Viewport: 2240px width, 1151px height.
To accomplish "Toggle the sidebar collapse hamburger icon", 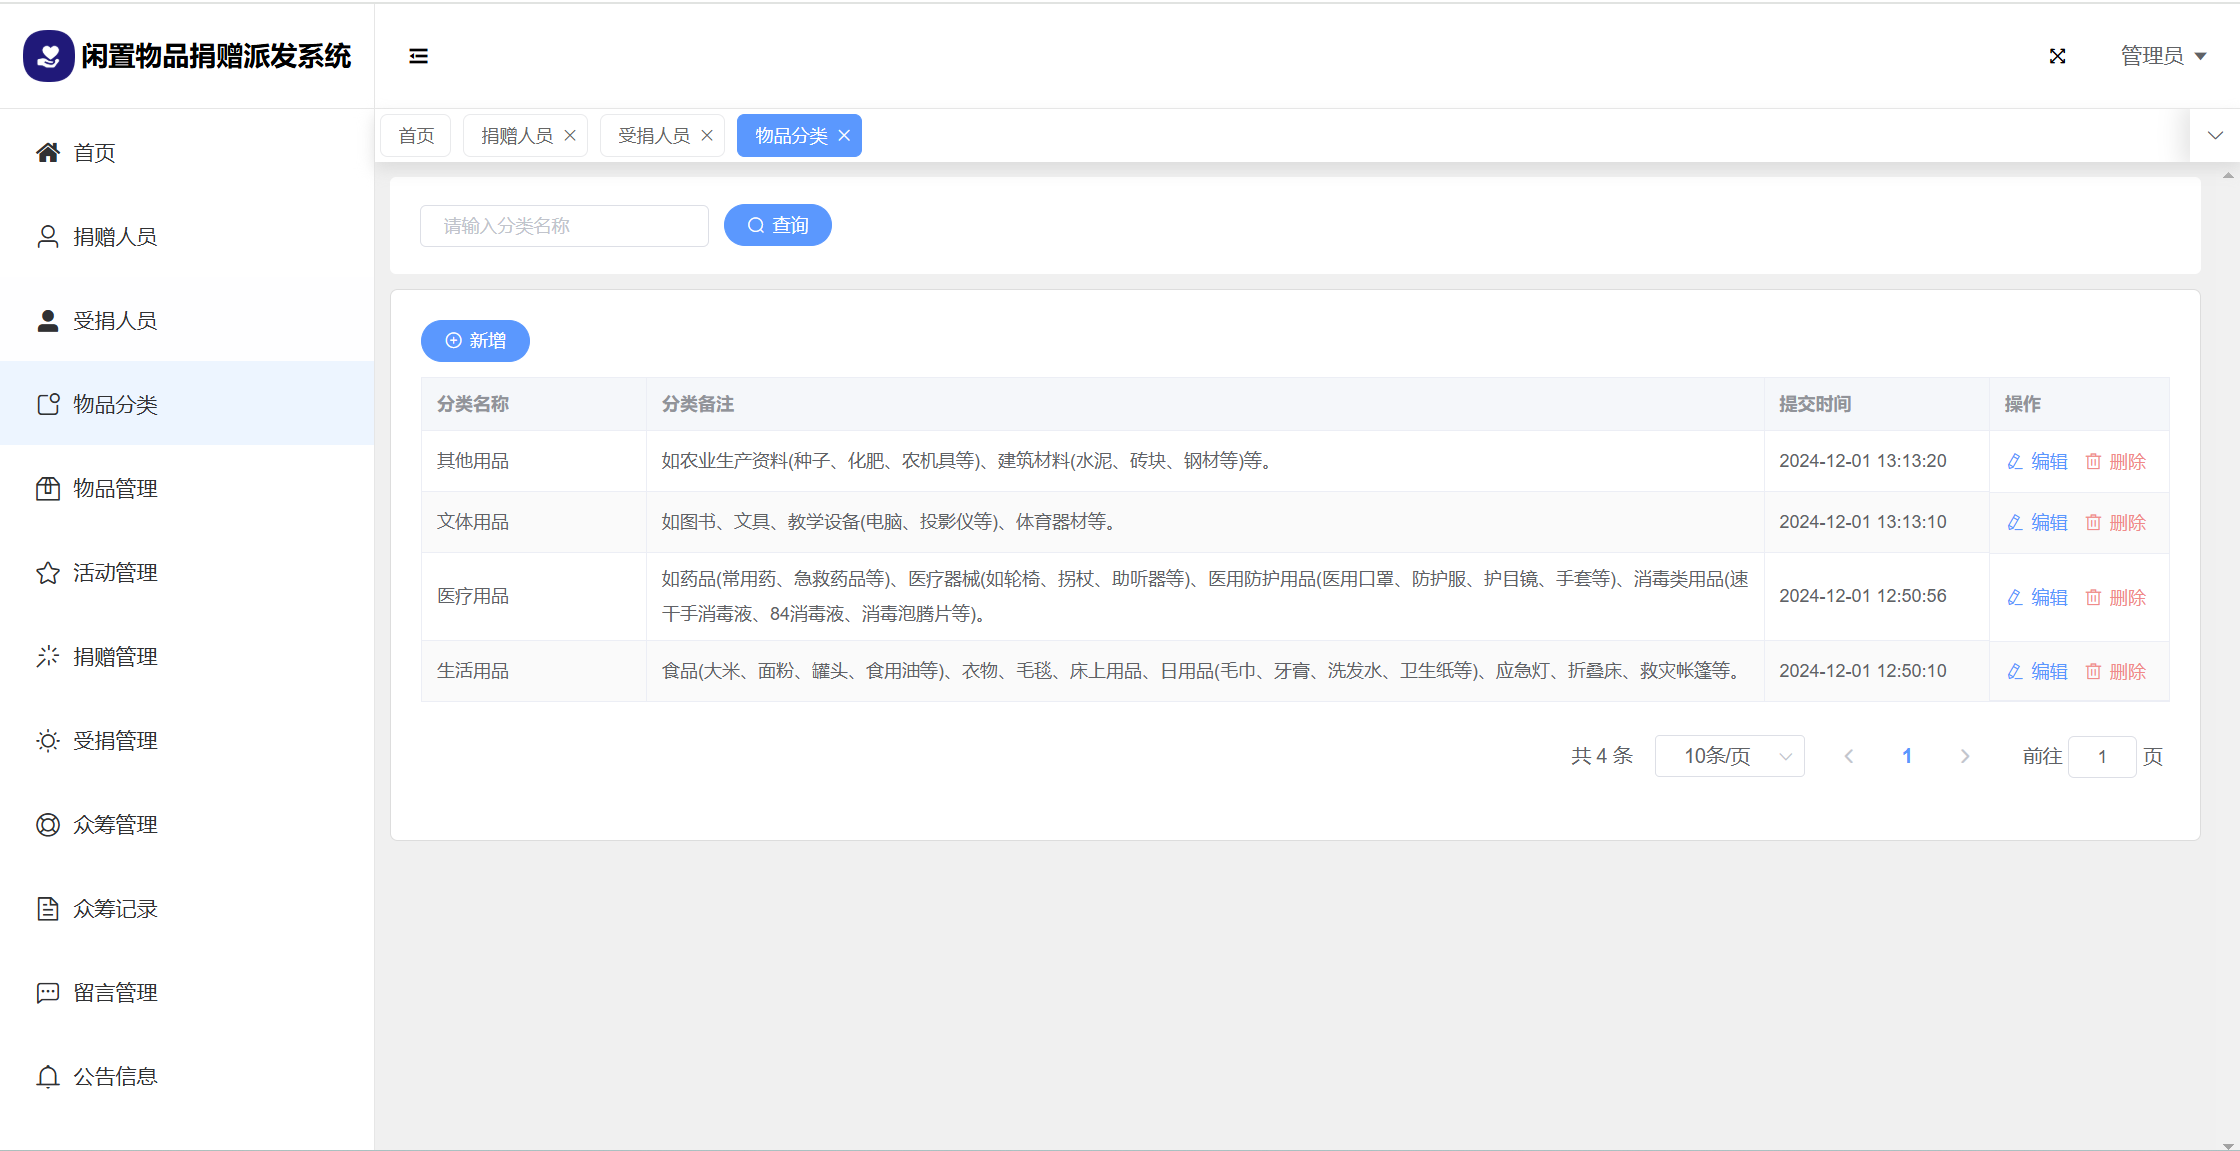I will pyautogui.click(x=418, y=56).
